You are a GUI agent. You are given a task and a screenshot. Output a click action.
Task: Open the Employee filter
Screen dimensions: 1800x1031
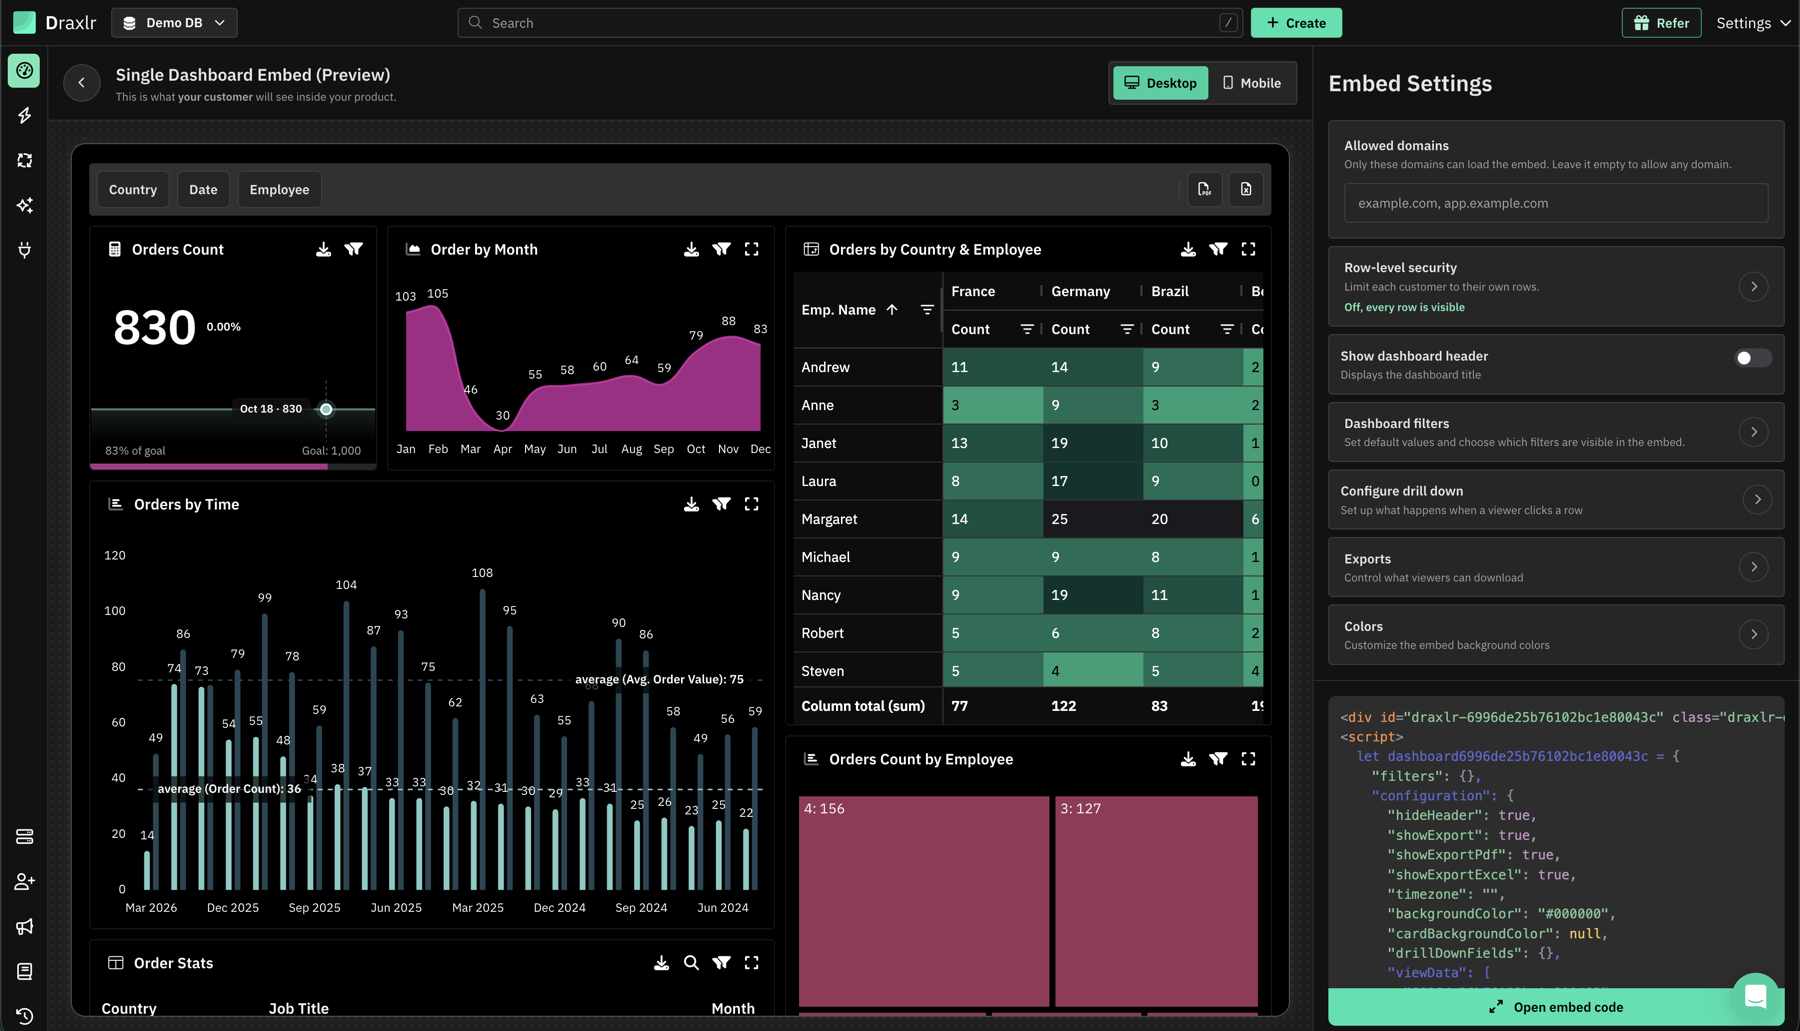click(279, 189)
